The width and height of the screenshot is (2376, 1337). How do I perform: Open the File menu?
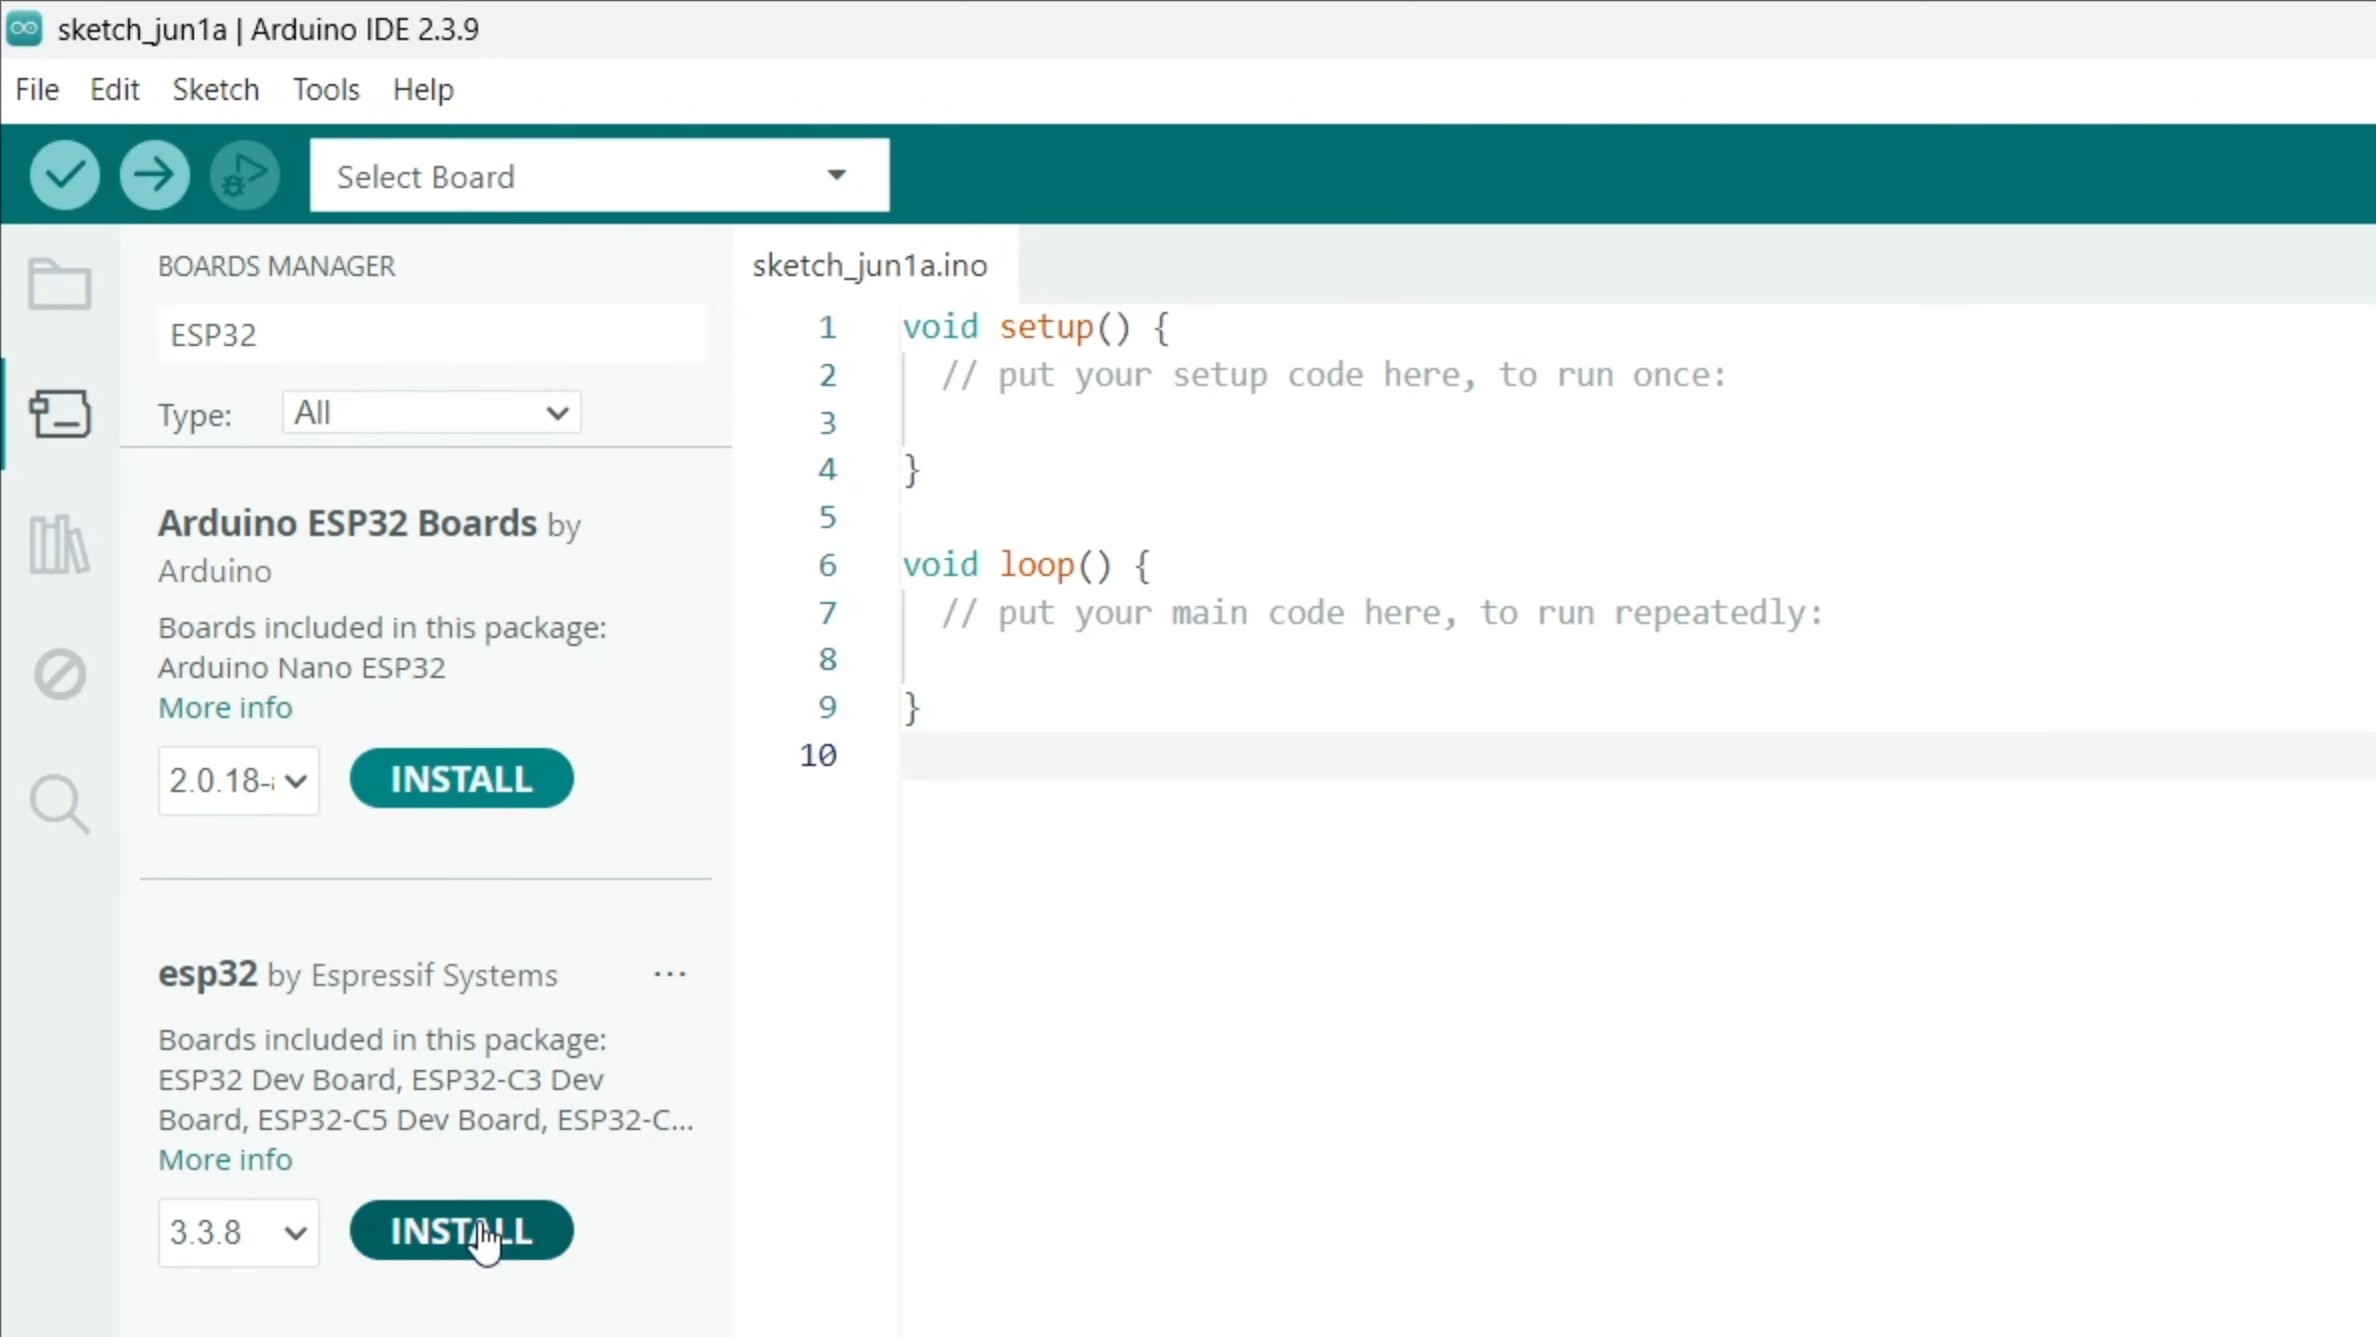click(37, 89)
